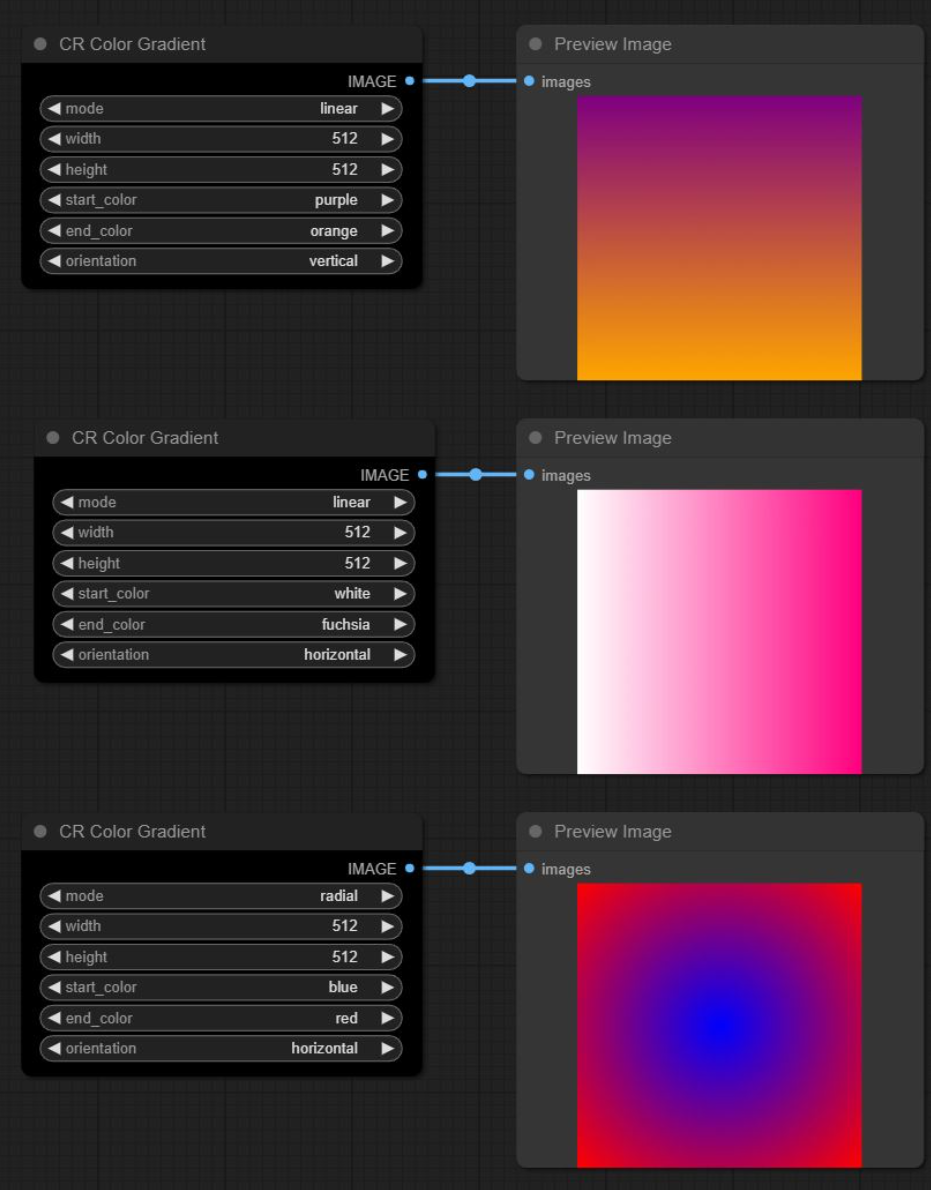Open the end_color combo showing red
Viewport: 931px width, 1190px height.
221,1018
